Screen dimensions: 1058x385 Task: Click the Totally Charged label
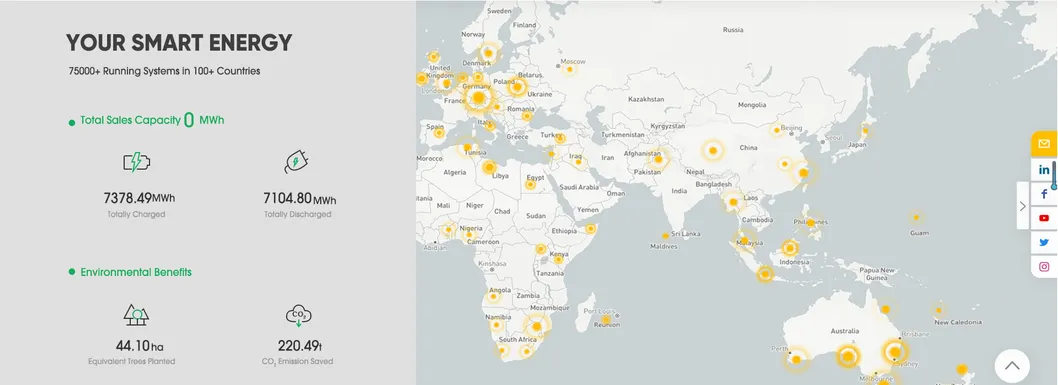click(136, 214)
